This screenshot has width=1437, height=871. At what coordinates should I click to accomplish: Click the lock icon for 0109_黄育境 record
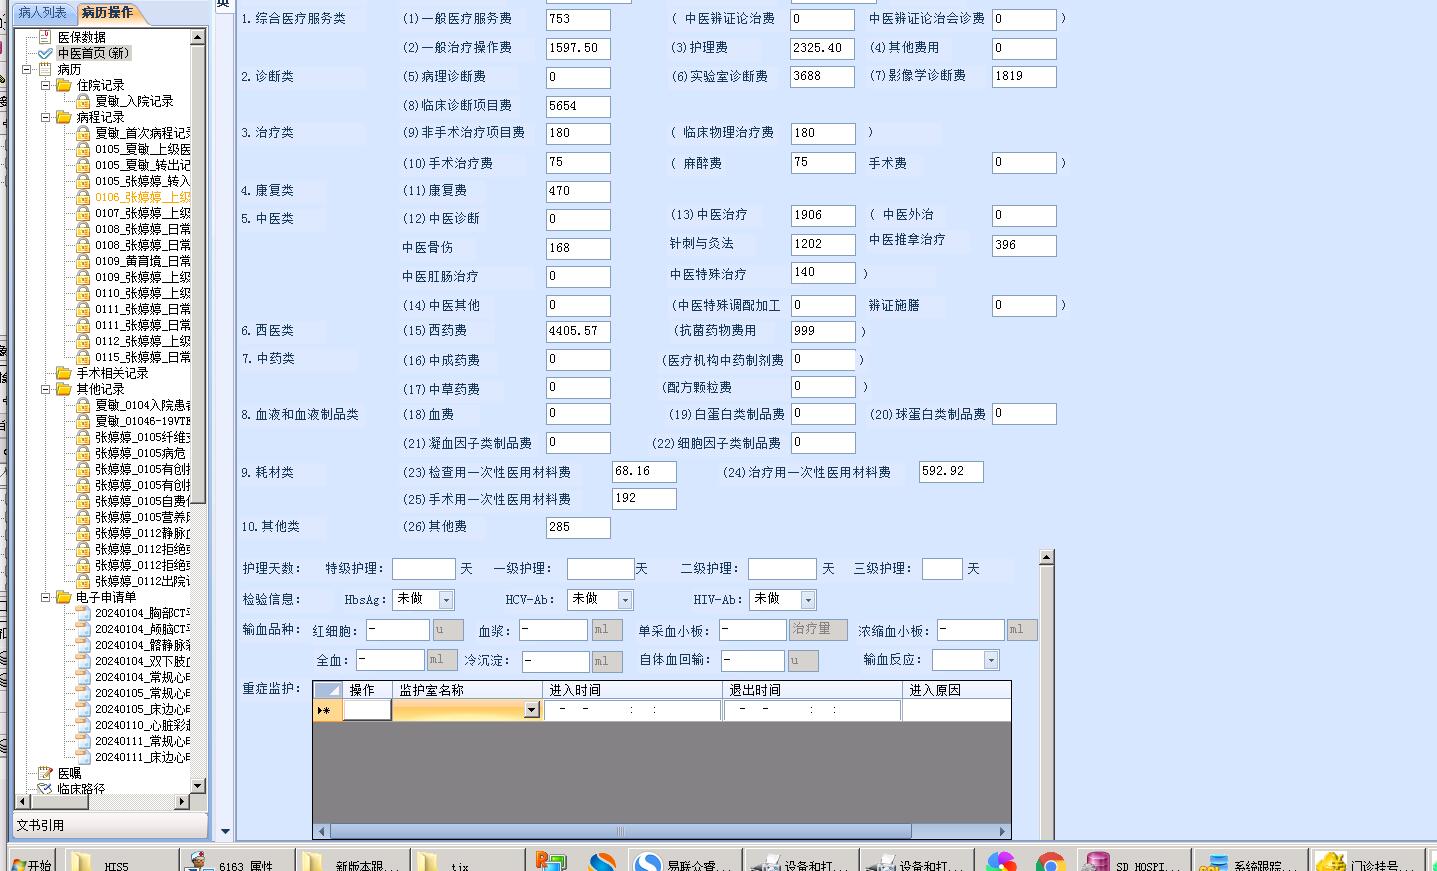pos(83,261)
